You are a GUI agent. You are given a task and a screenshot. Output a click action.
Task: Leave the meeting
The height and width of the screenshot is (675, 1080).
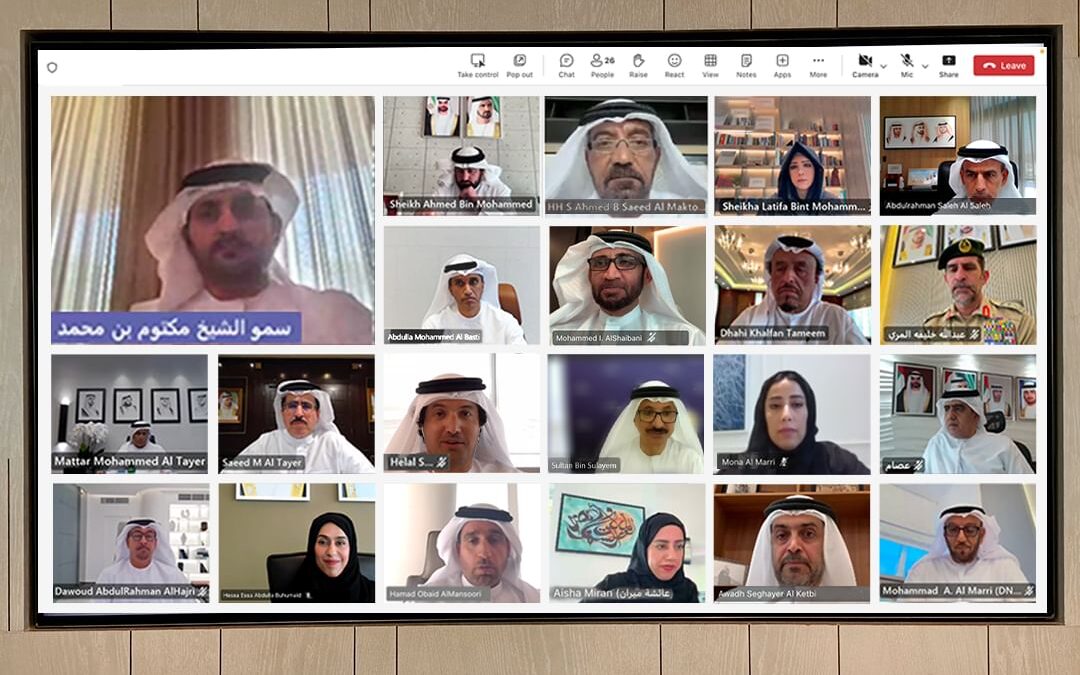(1003, 66)
